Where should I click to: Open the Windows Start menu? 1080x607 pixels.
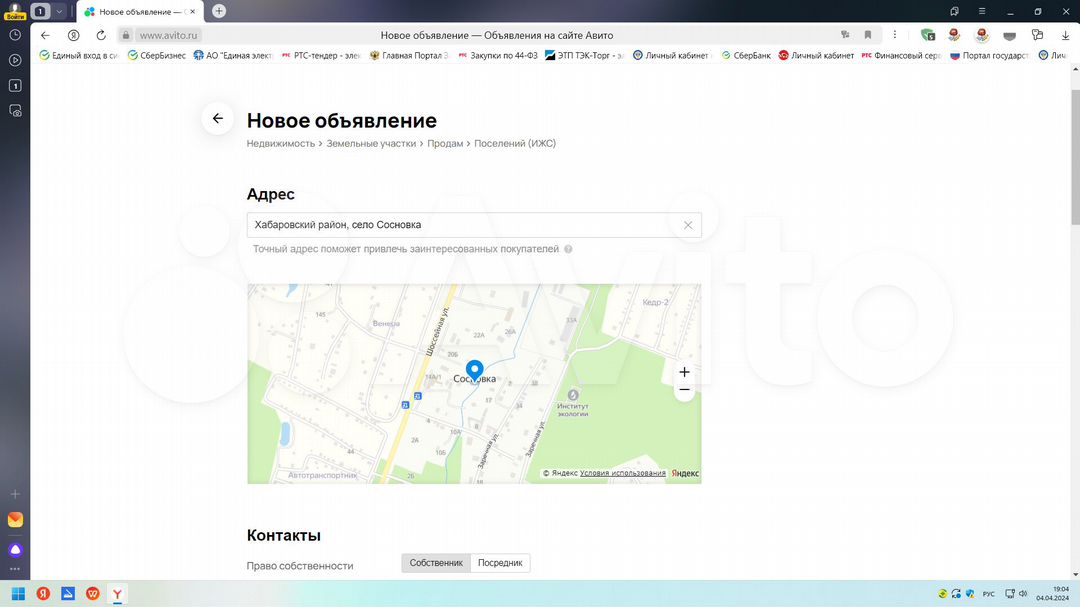pos(18,594)
